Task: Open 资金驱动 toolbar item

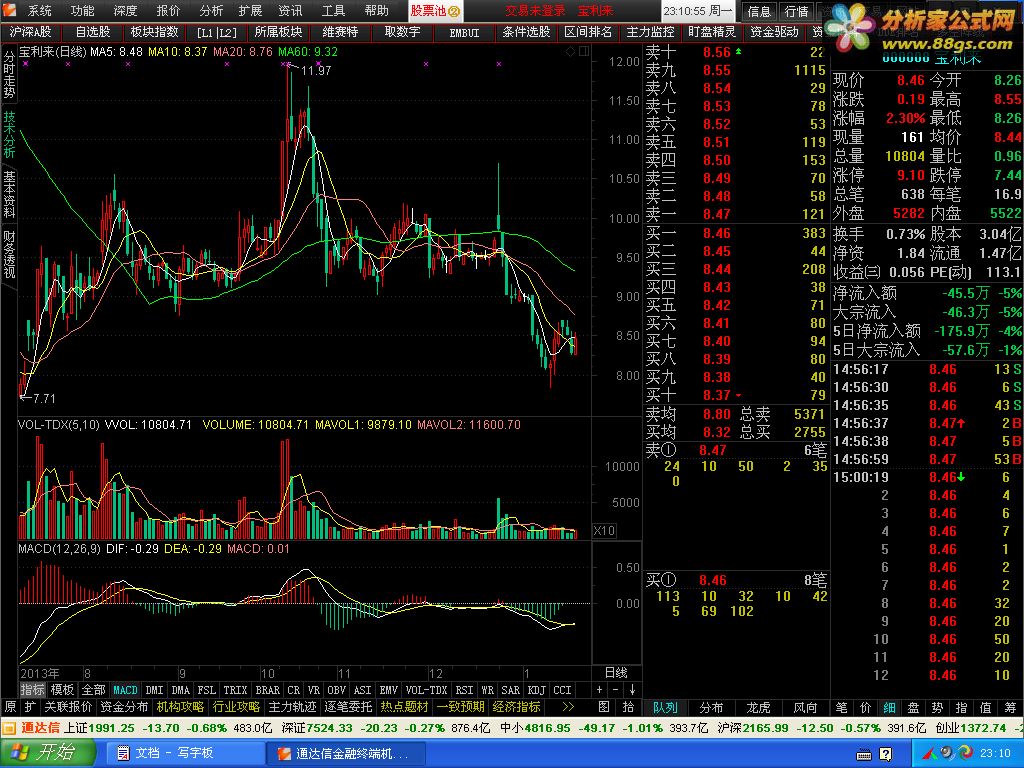Action: pyautogui.click(x=774, y=31)
